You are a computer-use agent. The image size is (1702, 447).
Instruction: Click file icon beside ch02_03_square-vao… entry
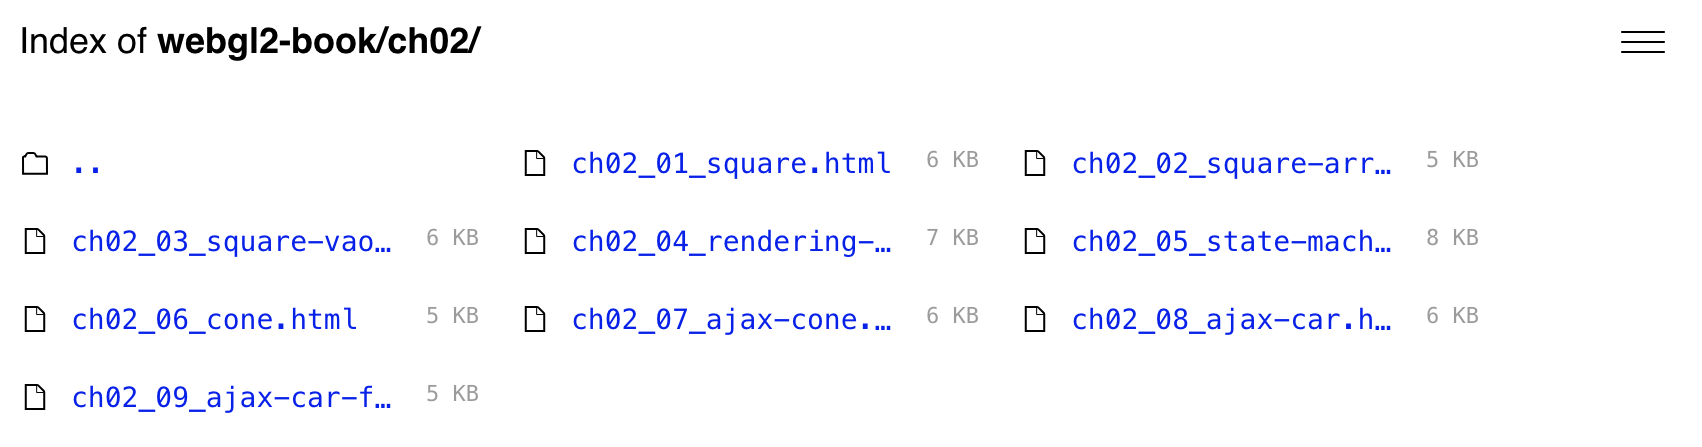click(35, 241)
